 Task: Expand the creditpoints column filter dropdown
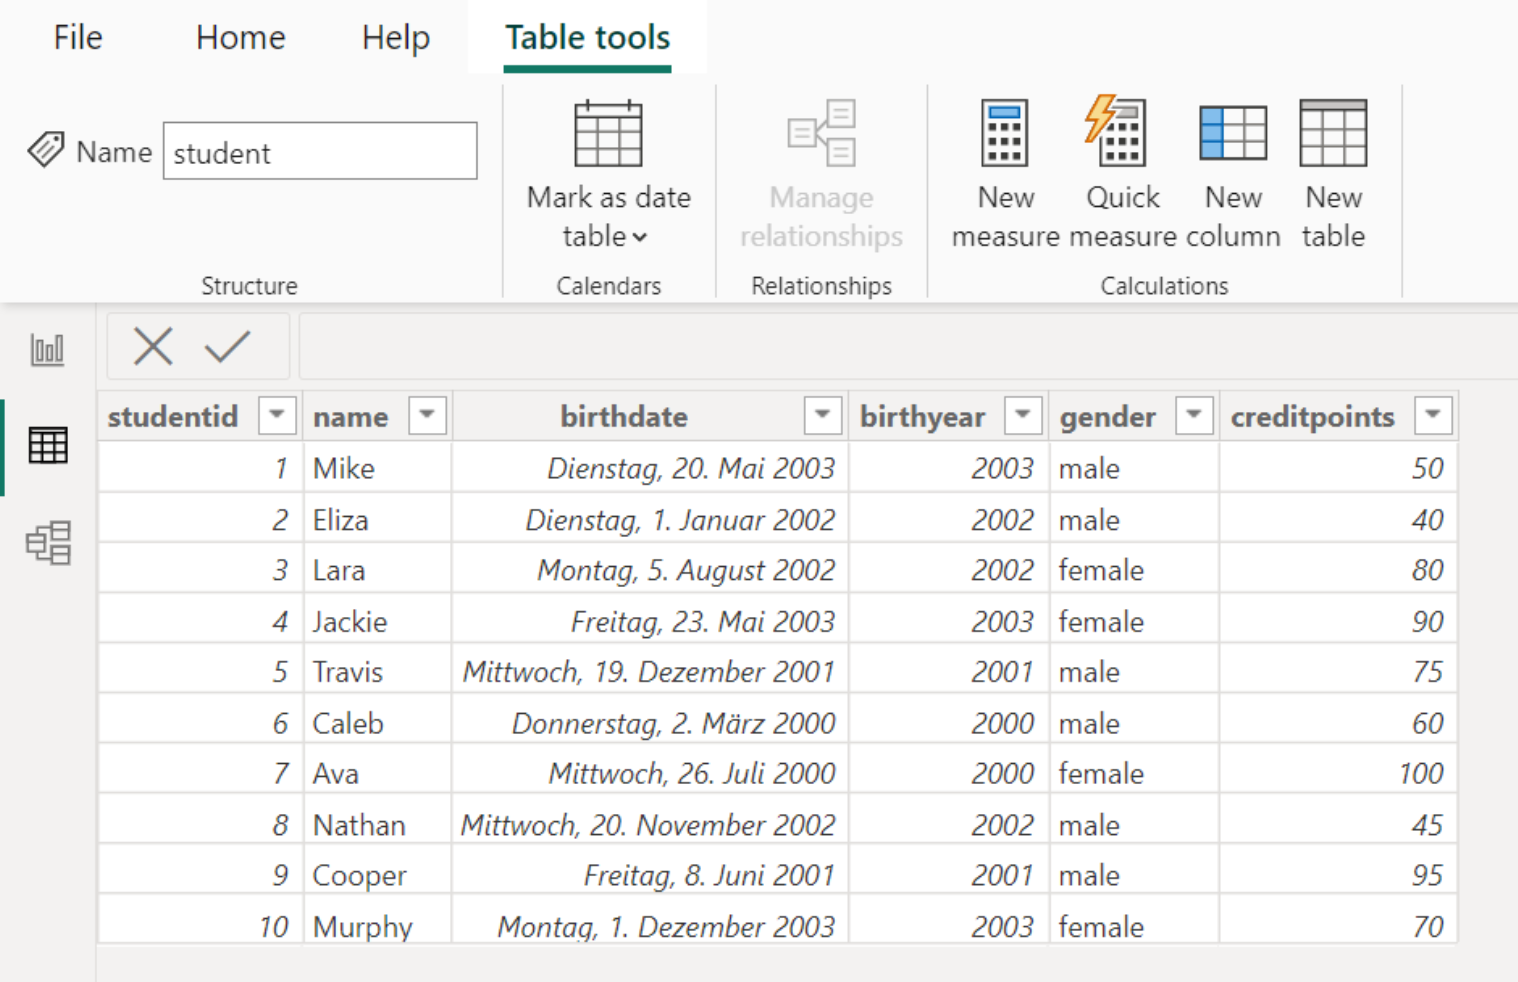tap(1432, 415)
